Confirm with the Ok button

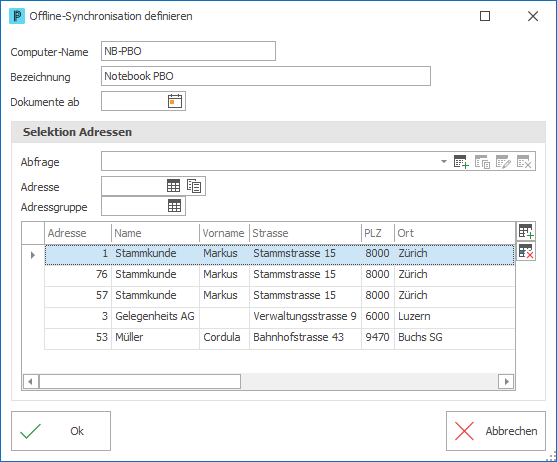point(61,431)
